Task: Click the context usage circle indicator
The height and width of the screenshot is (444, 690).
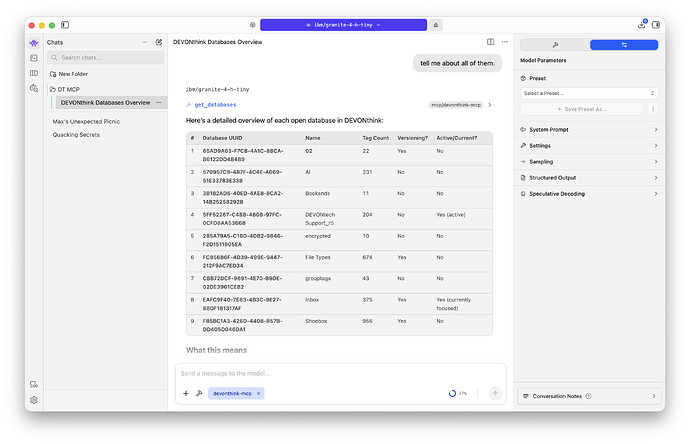Action: 452,394
